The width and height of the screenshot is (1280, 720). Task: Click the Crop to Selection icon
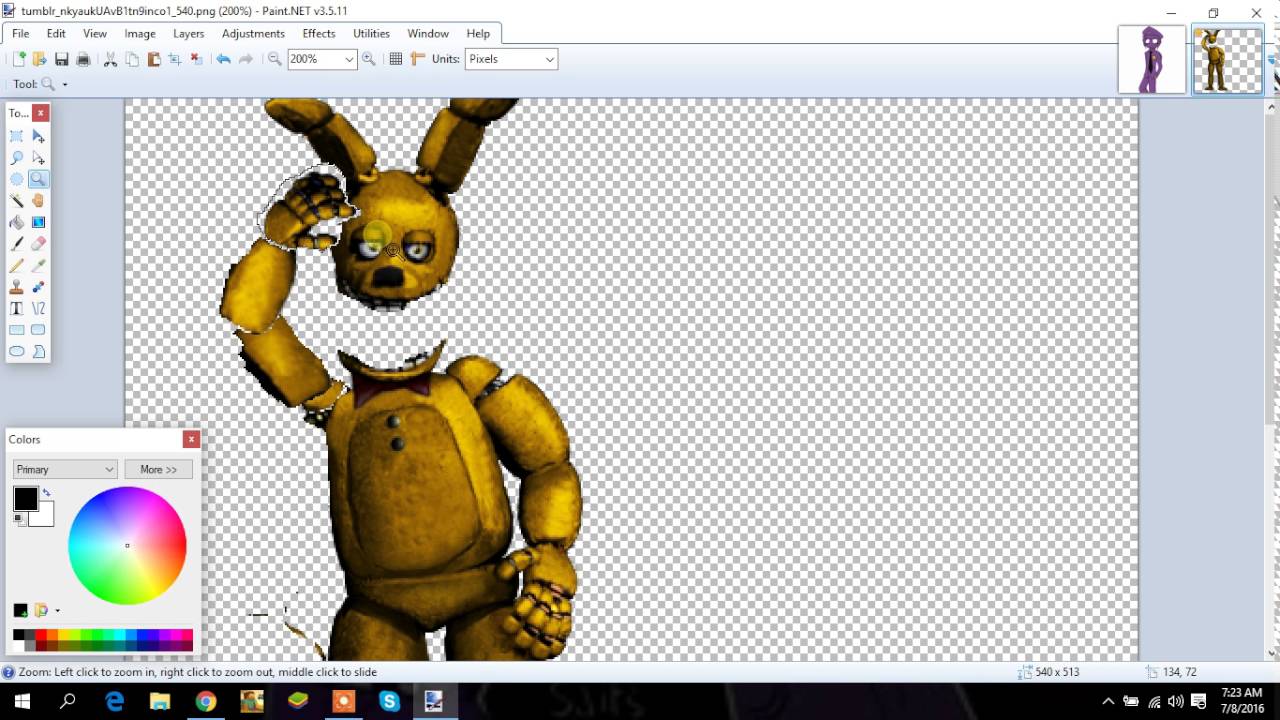[x=174, y=59]
